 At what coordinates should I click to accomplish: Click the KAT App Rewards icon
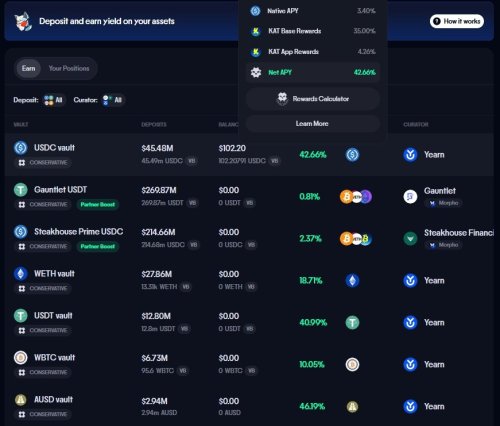click(x=256, y=52)
